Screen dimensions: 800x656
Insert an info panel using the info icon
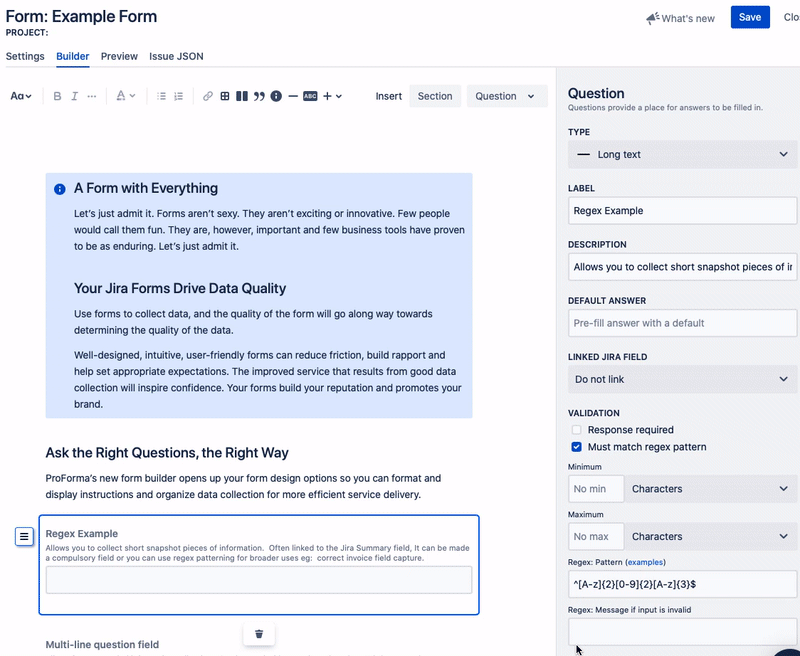(276, 96)
